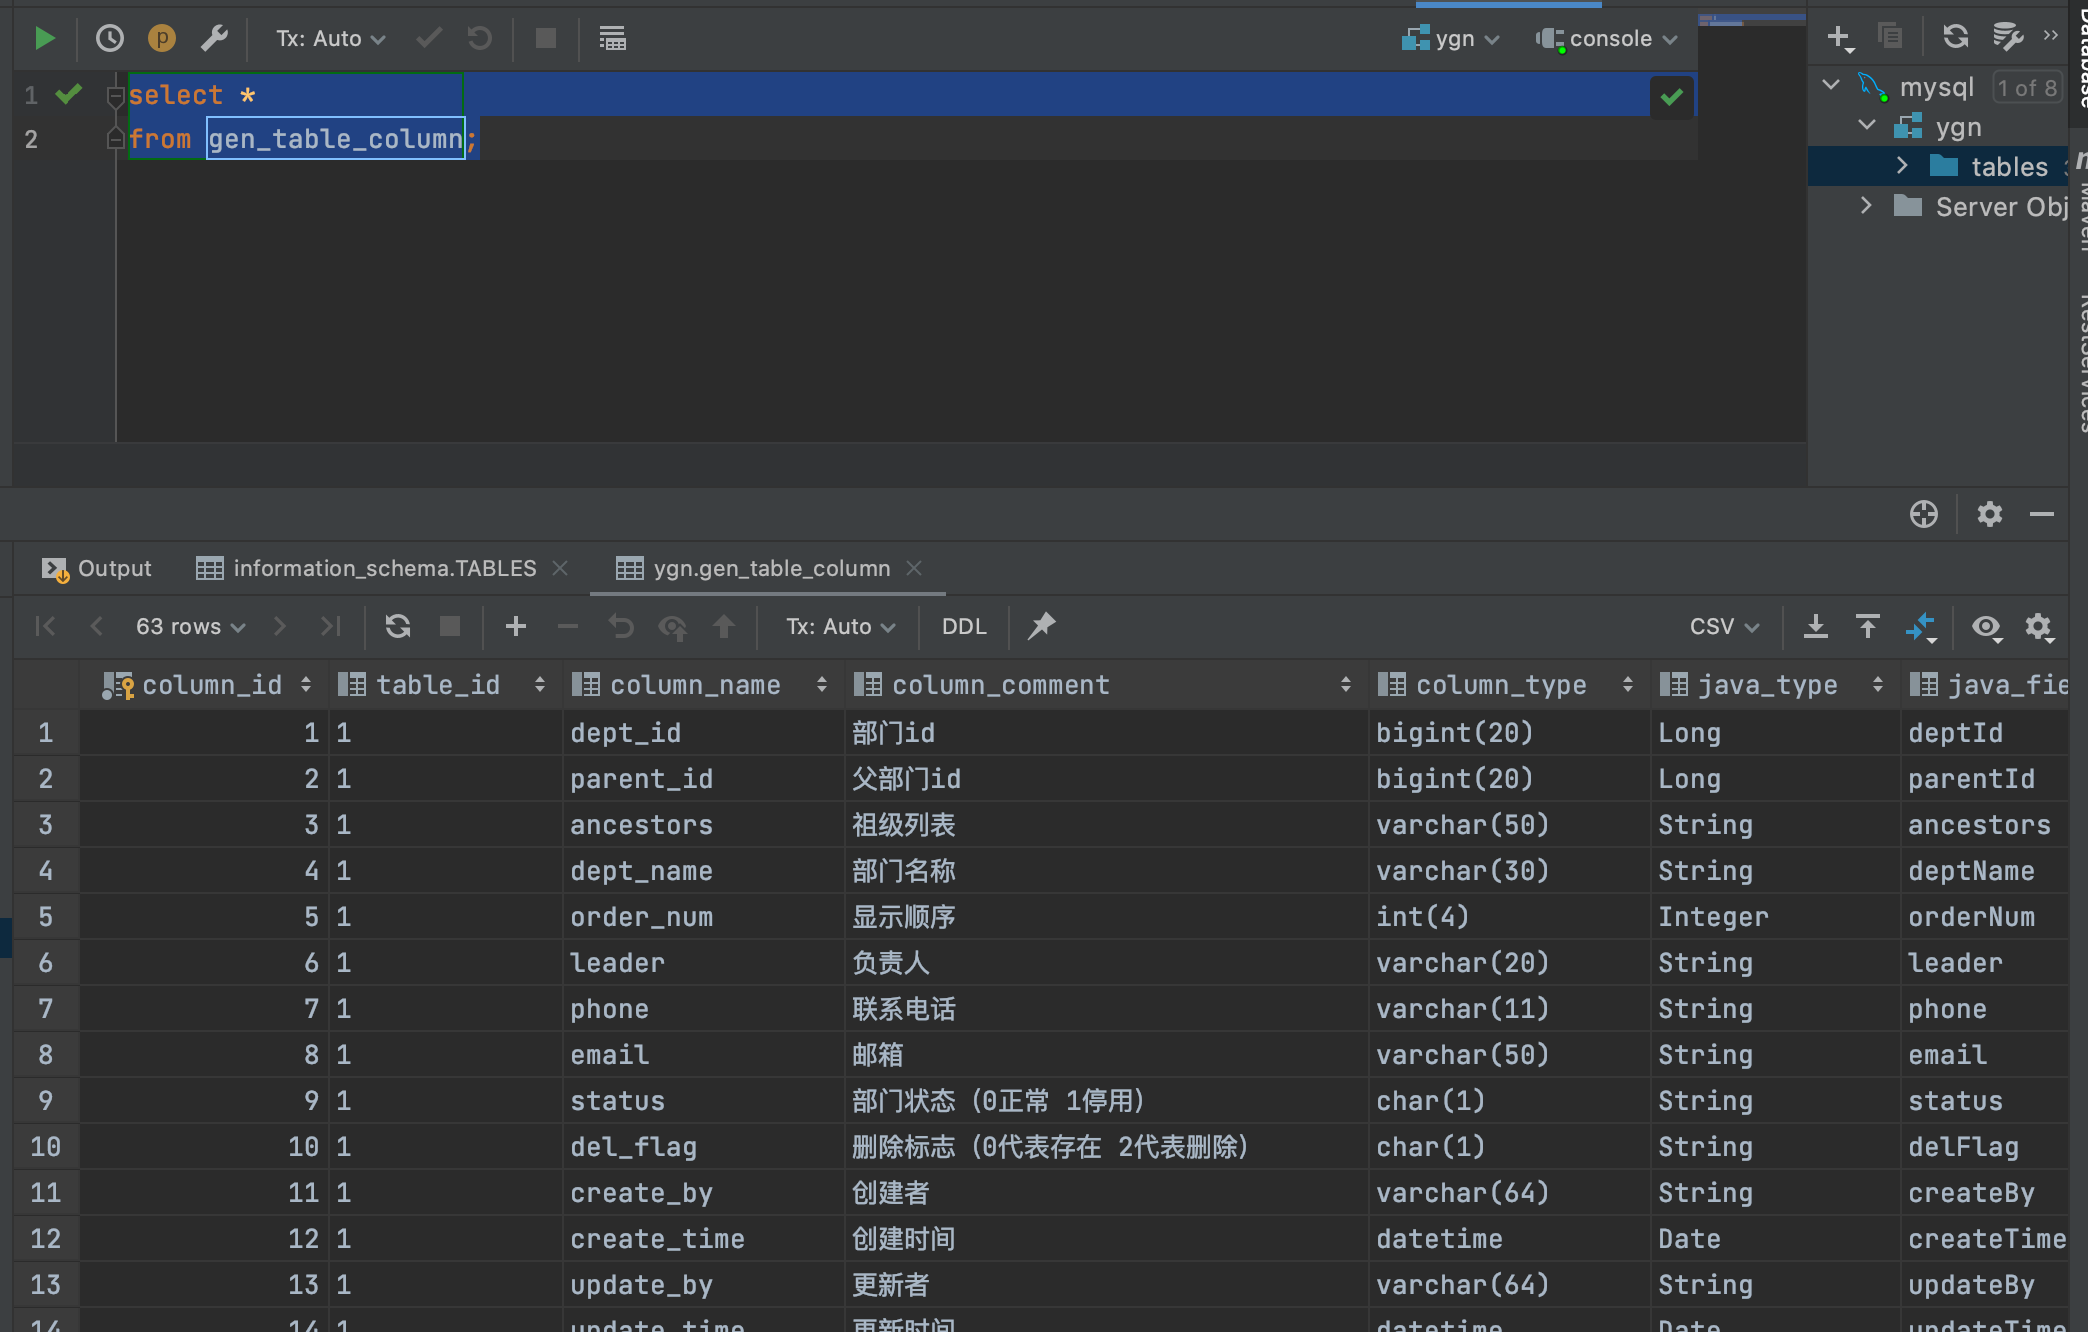The height and width of the screenshot is (1332, 2088).
Task: Commit the transaction with the checkmark icon
Action: (x=429, y=39)
